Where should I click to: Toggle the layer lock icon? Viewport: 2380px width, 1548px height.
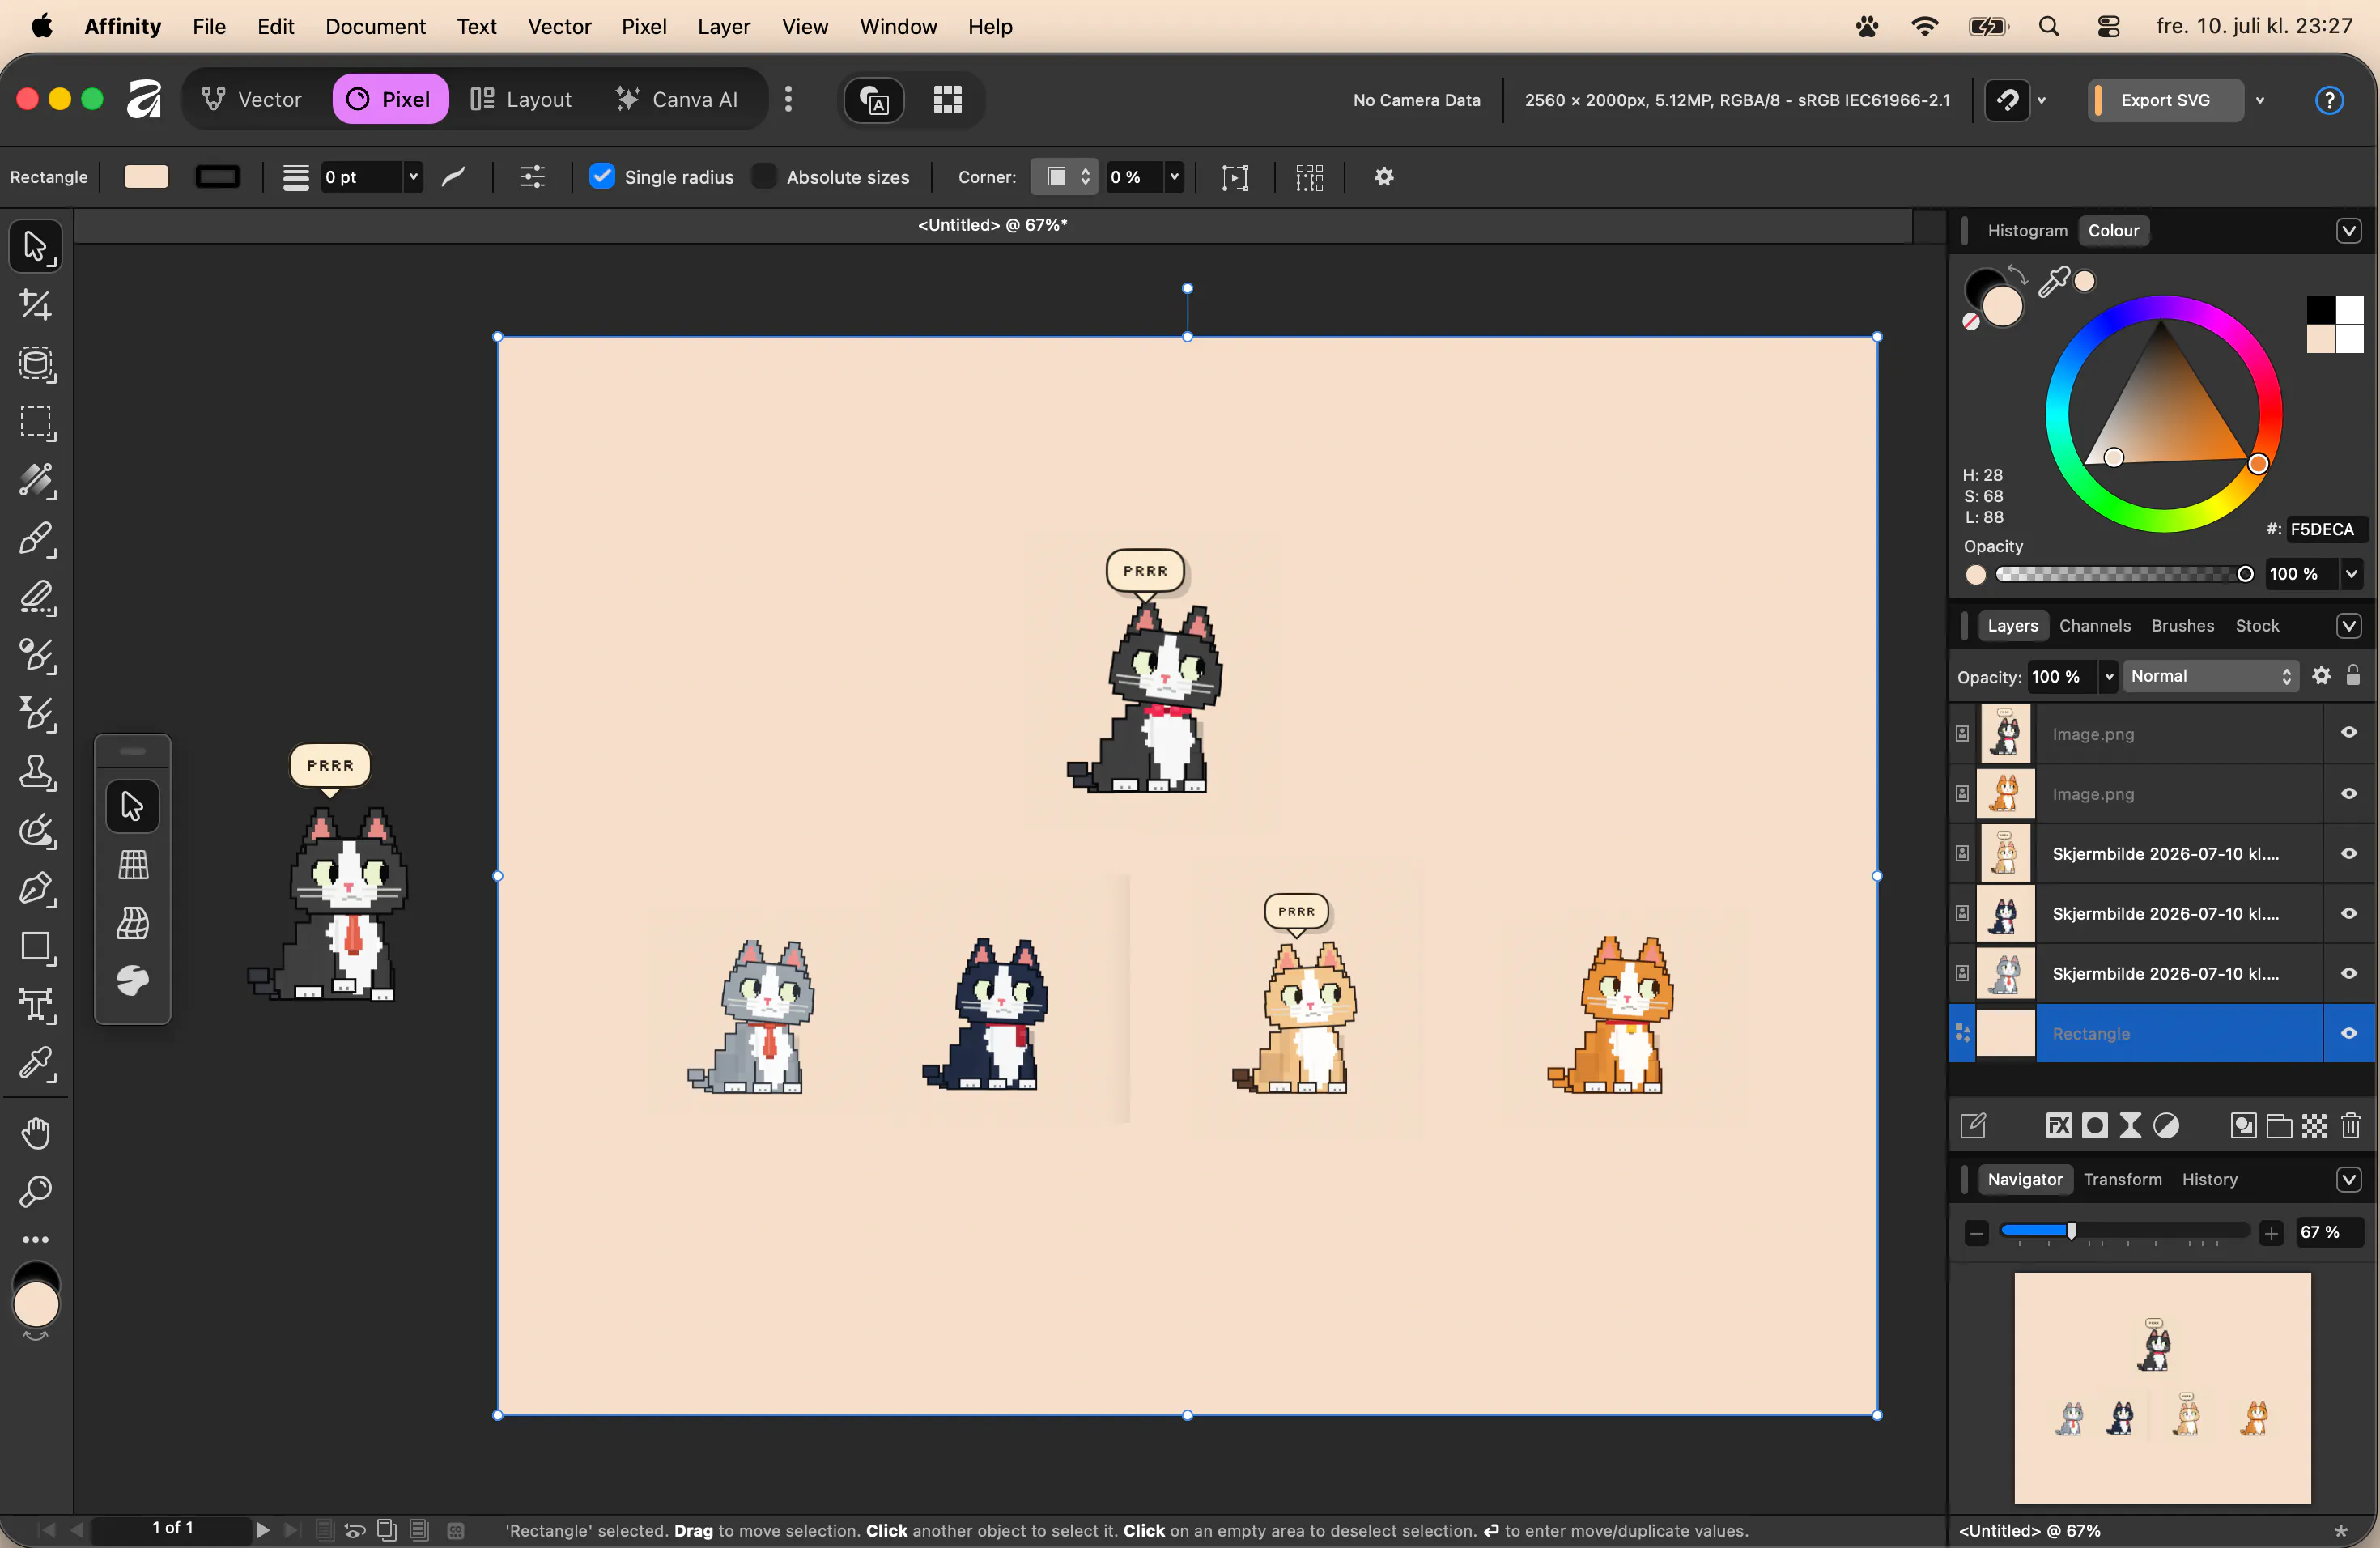pyautogui.click(x=2353, y=676)
